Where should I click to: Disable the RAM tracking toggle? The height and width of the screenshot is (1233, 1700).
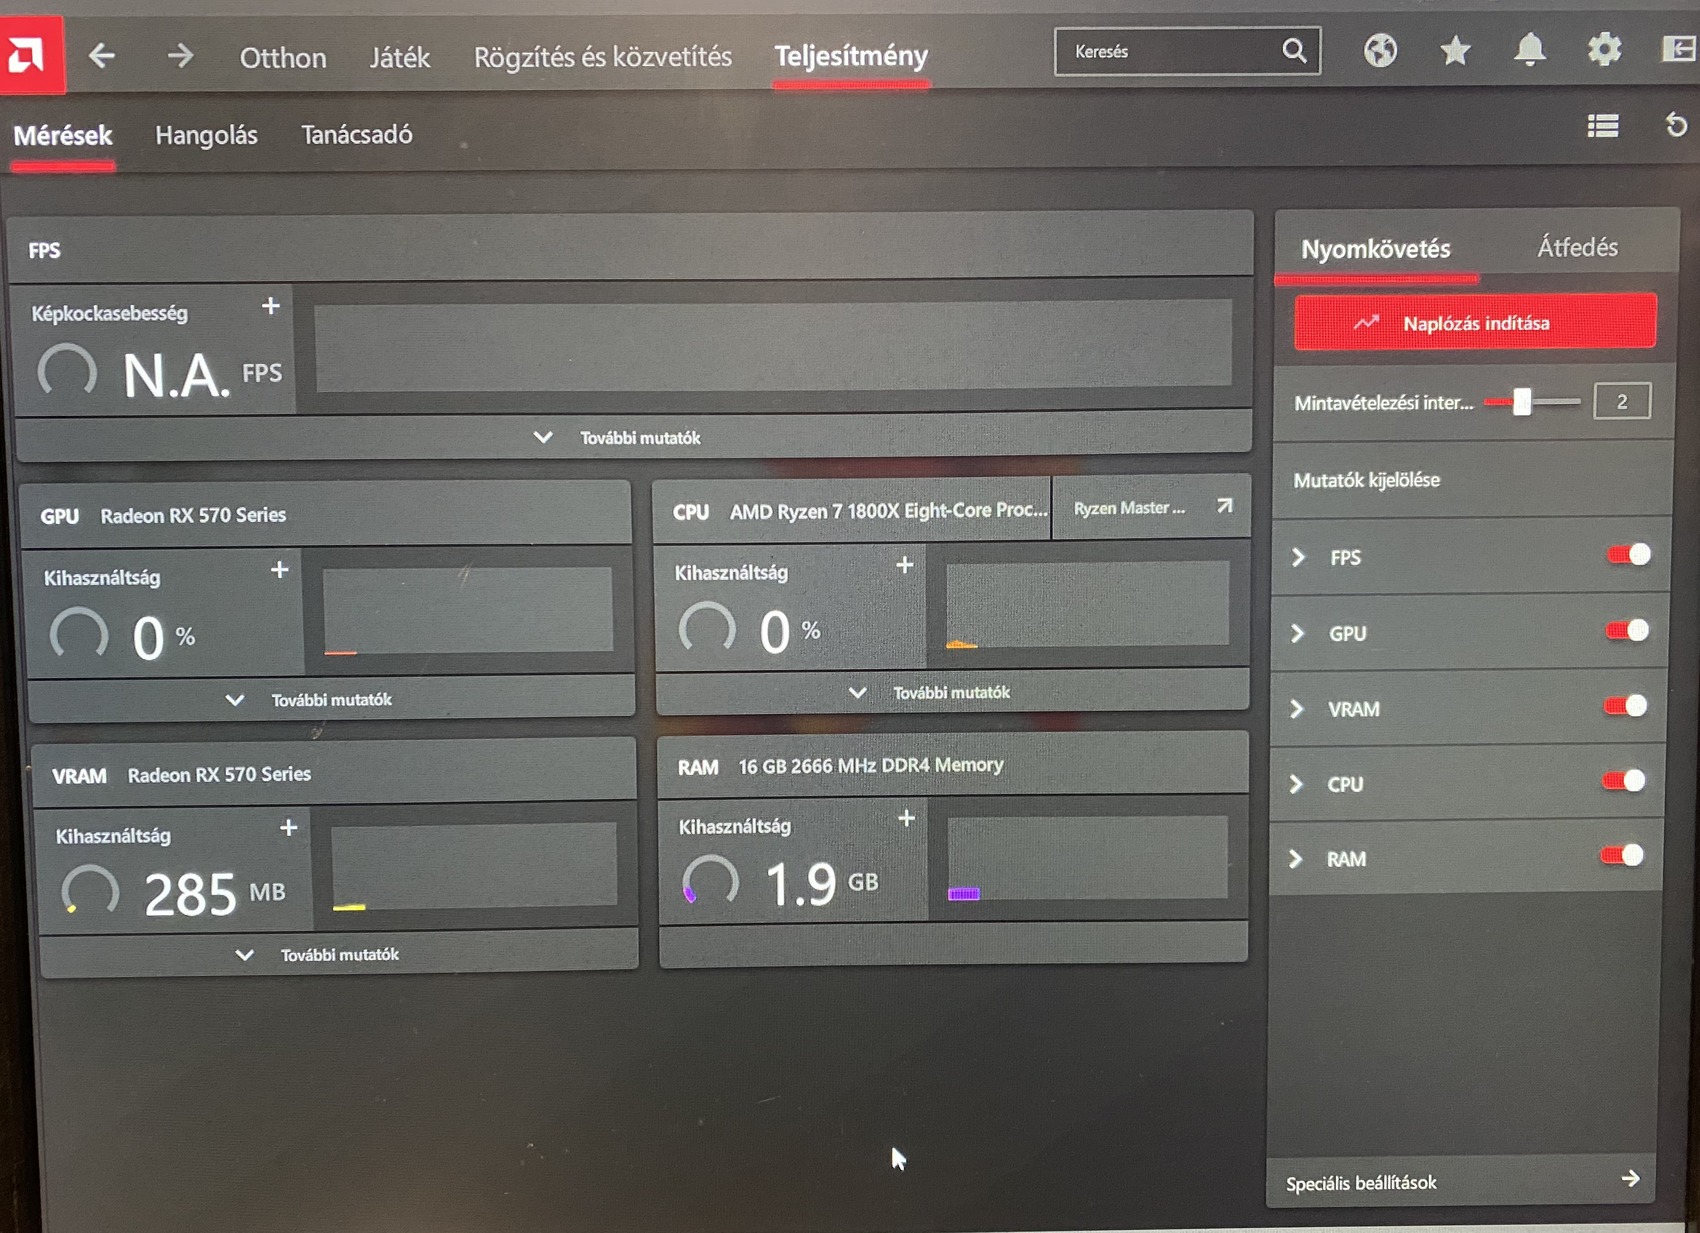pos(1625,858)
